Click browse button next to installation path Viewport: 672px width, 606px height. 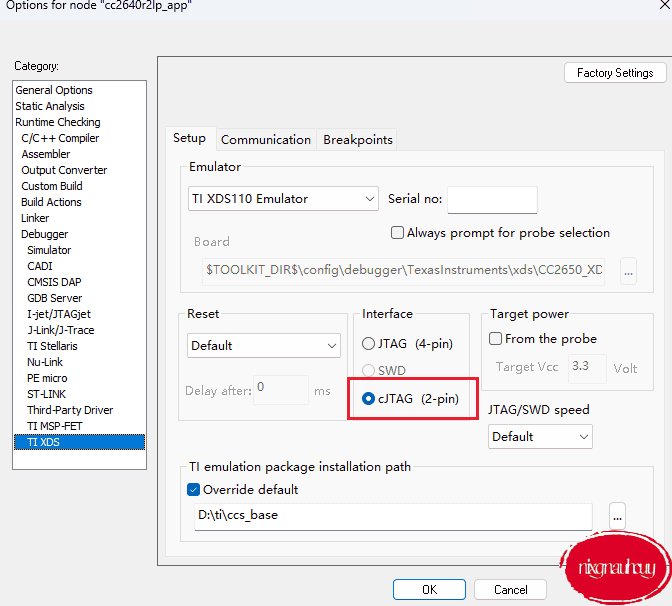point(617,516)
